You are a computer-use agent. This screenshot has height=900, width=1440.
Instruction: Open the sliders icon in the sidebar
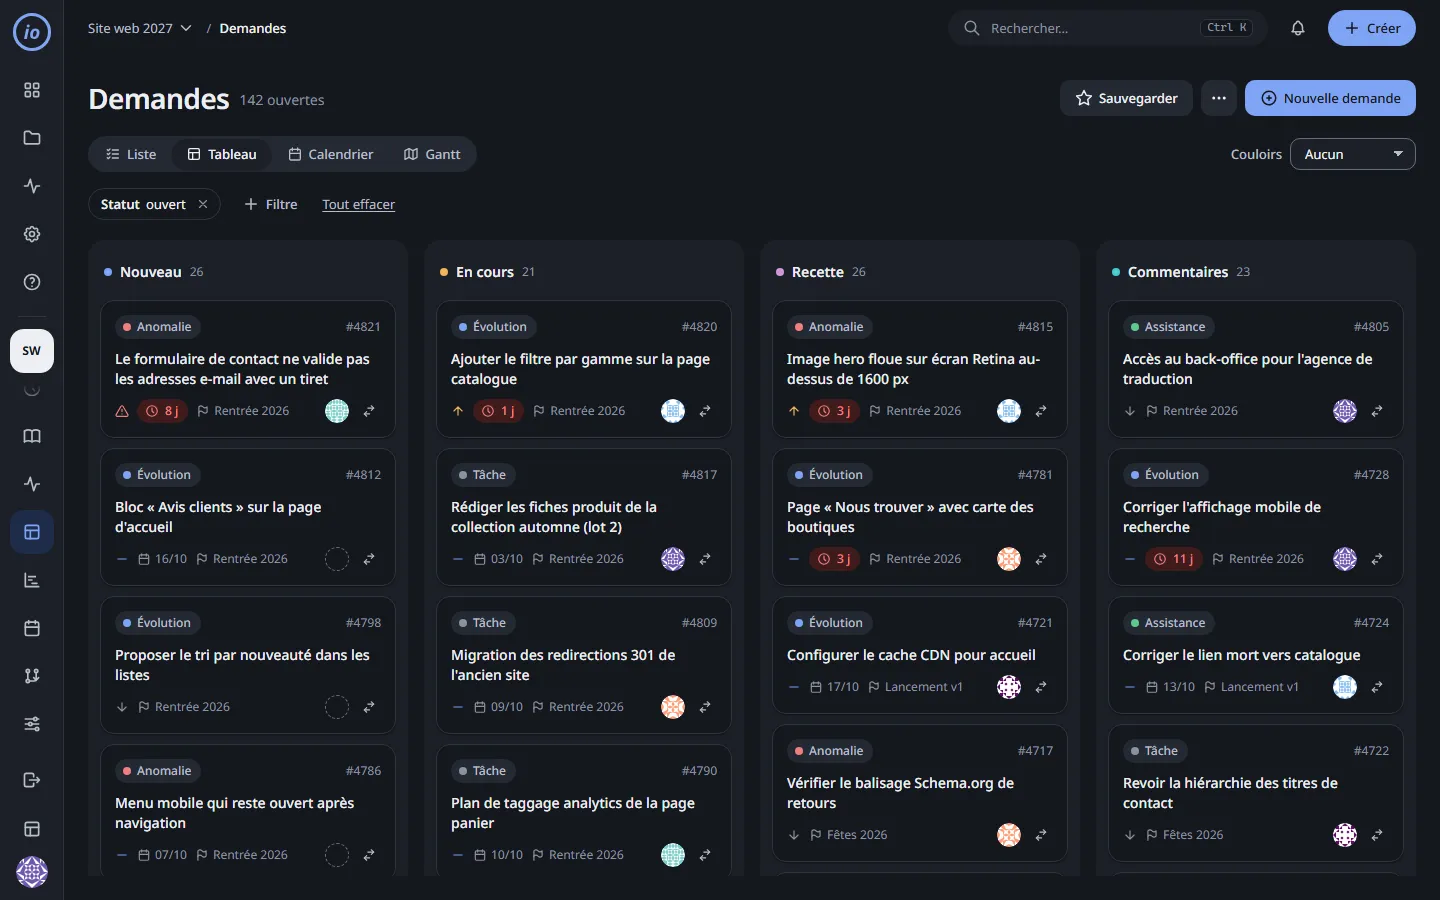[x=32, y=724]
